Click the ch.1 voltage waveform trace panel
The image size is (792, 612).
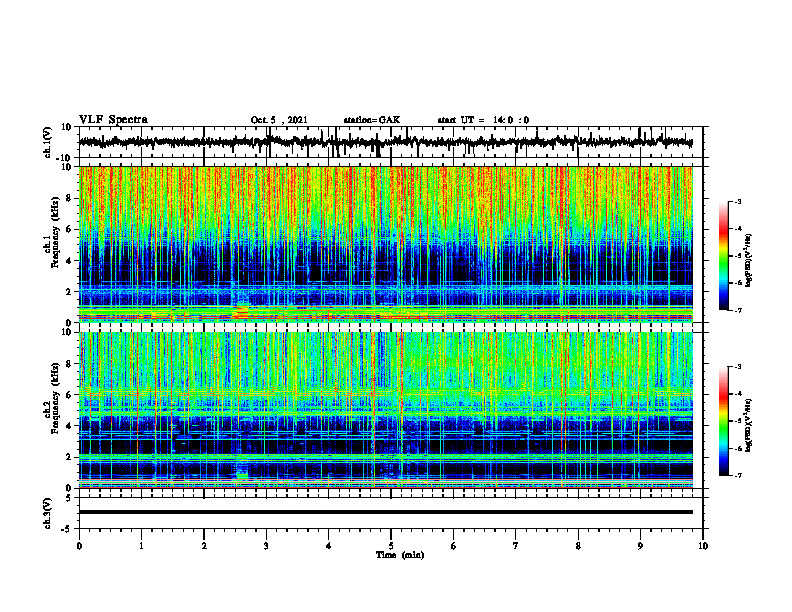coord(390,142)
